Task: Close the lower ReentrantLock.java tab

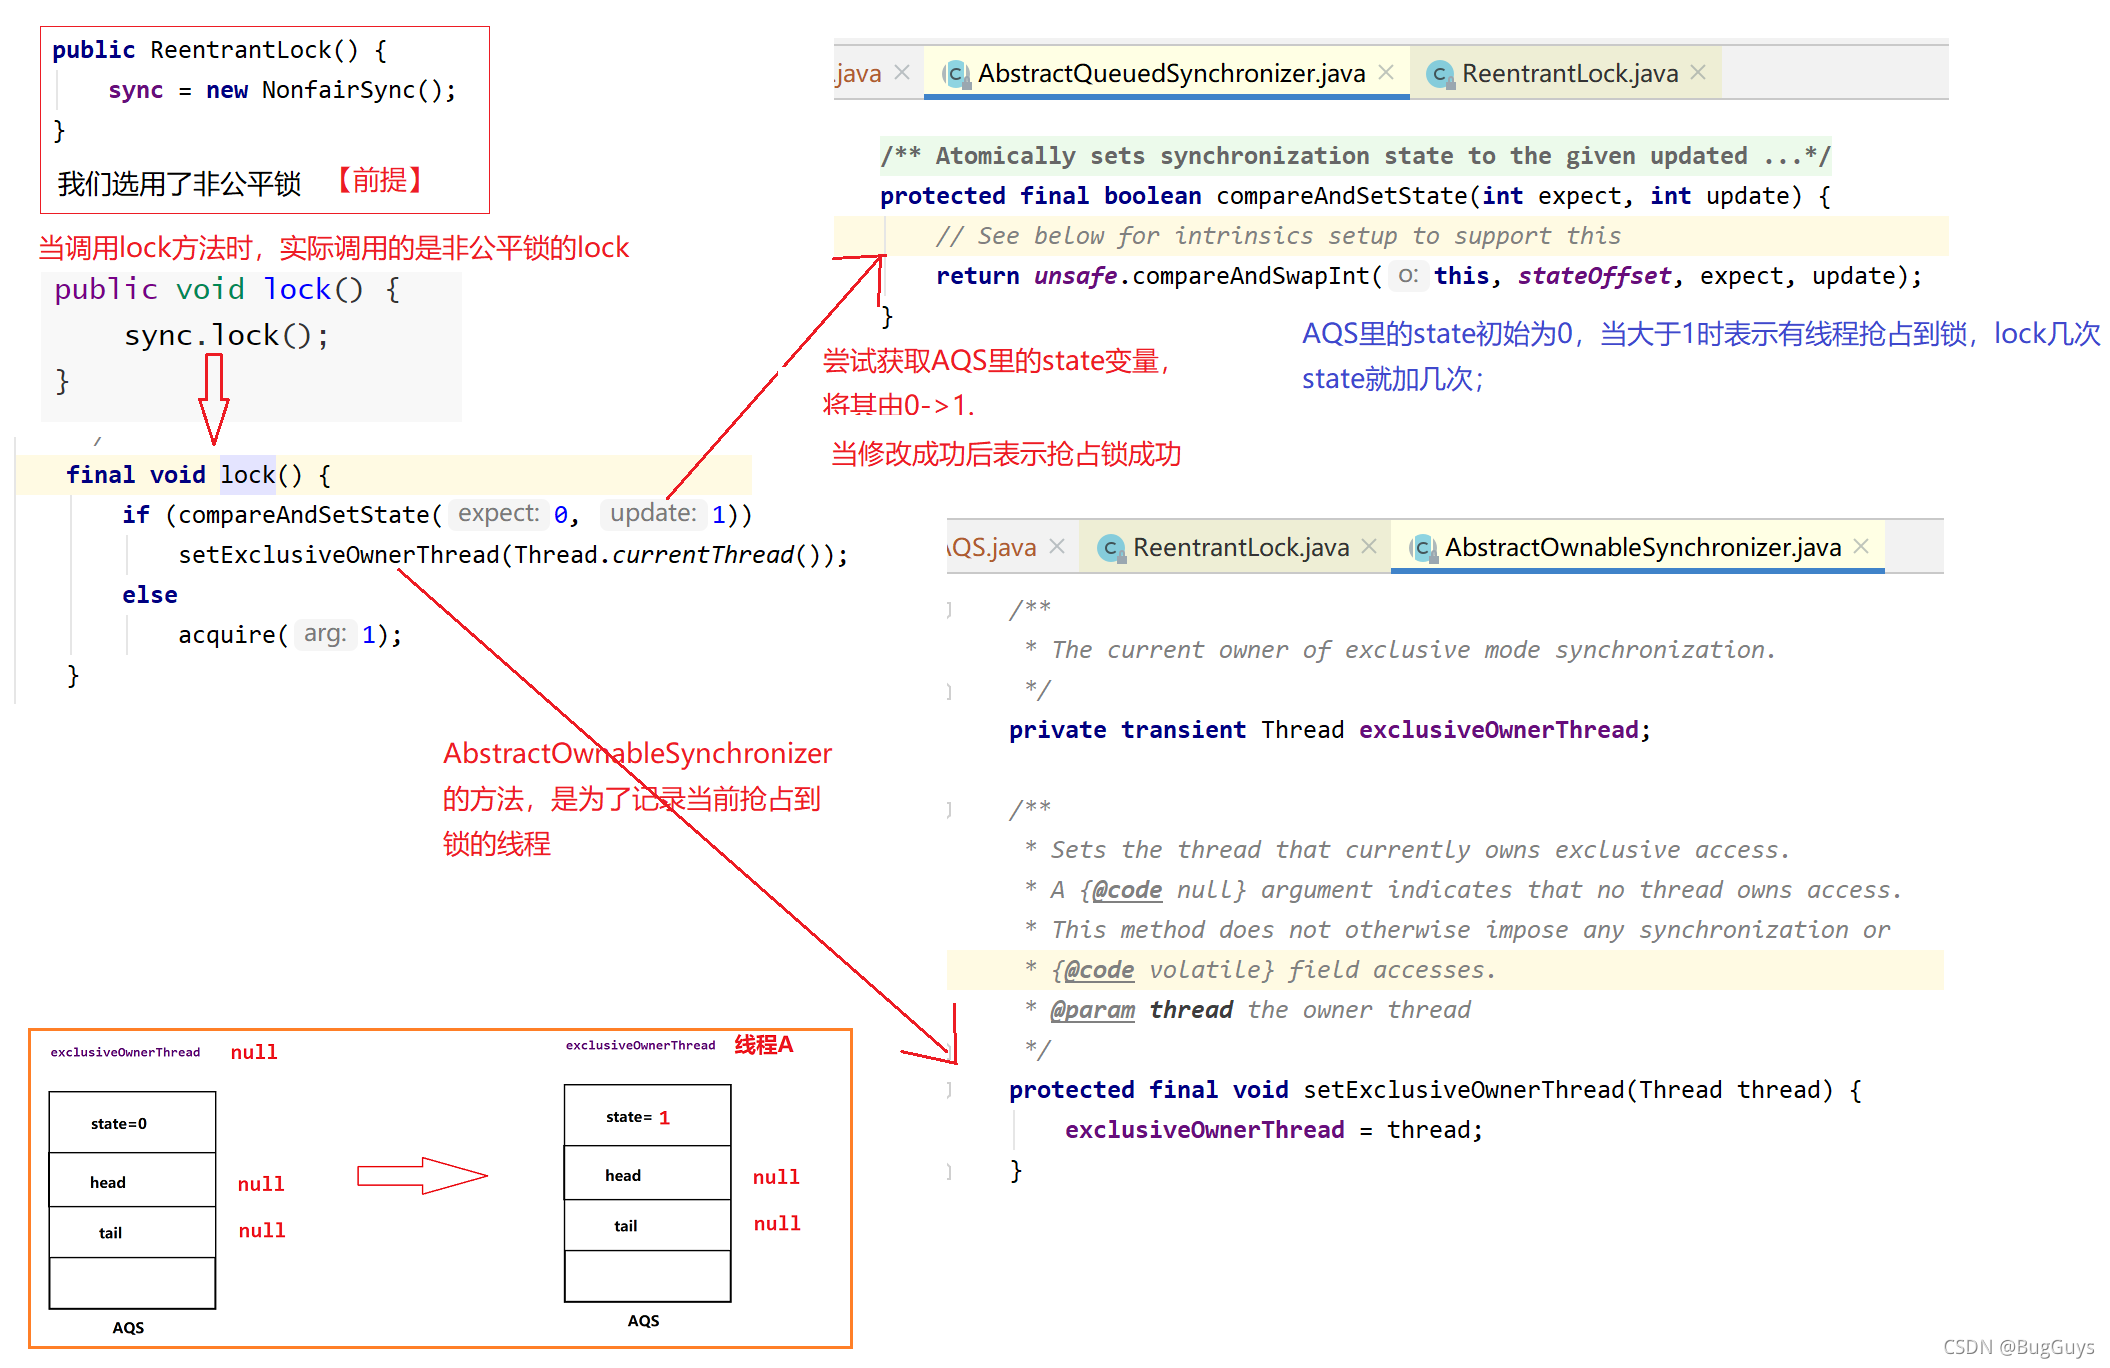Action: pos(1369,546)
